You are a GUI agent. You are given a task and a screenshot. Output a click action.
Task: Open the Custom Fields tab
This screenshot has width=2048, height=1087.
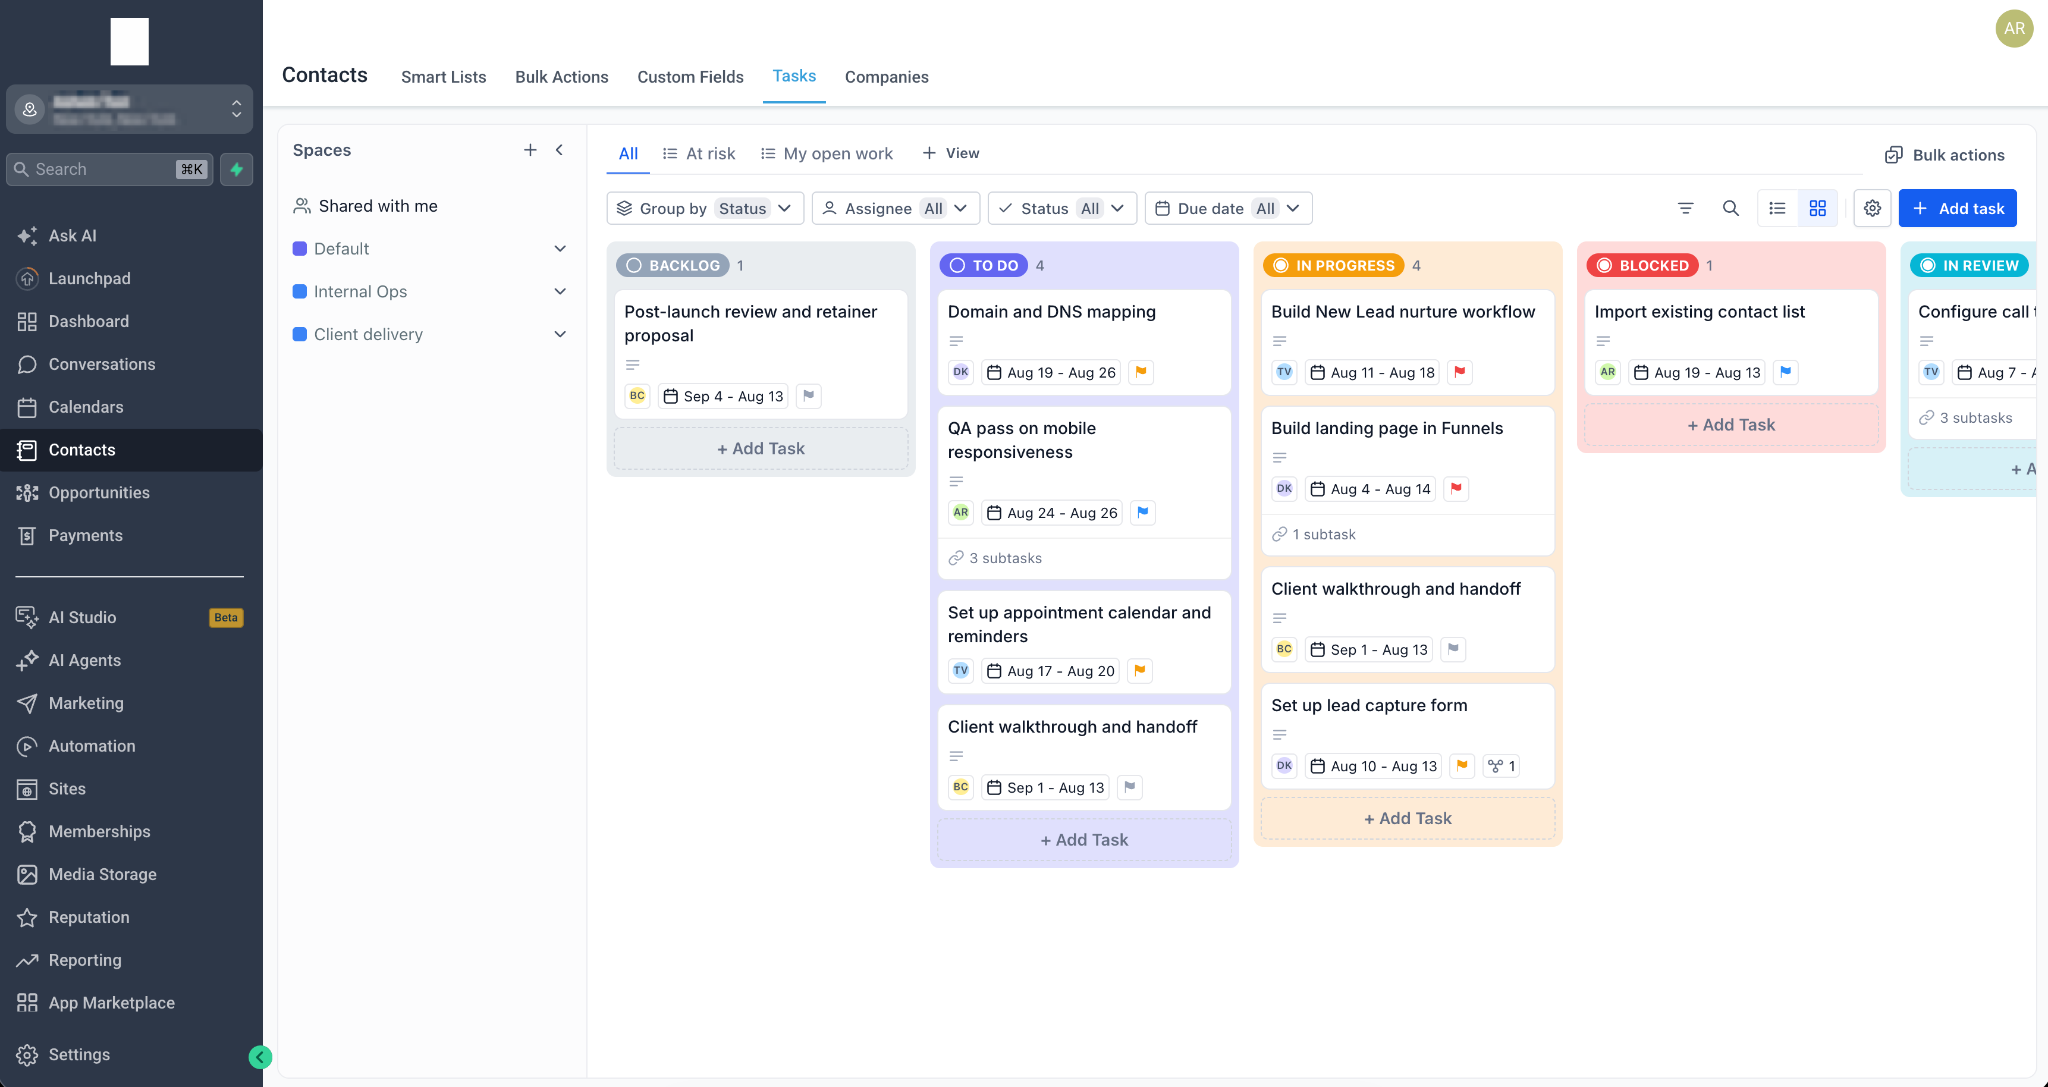691,77
